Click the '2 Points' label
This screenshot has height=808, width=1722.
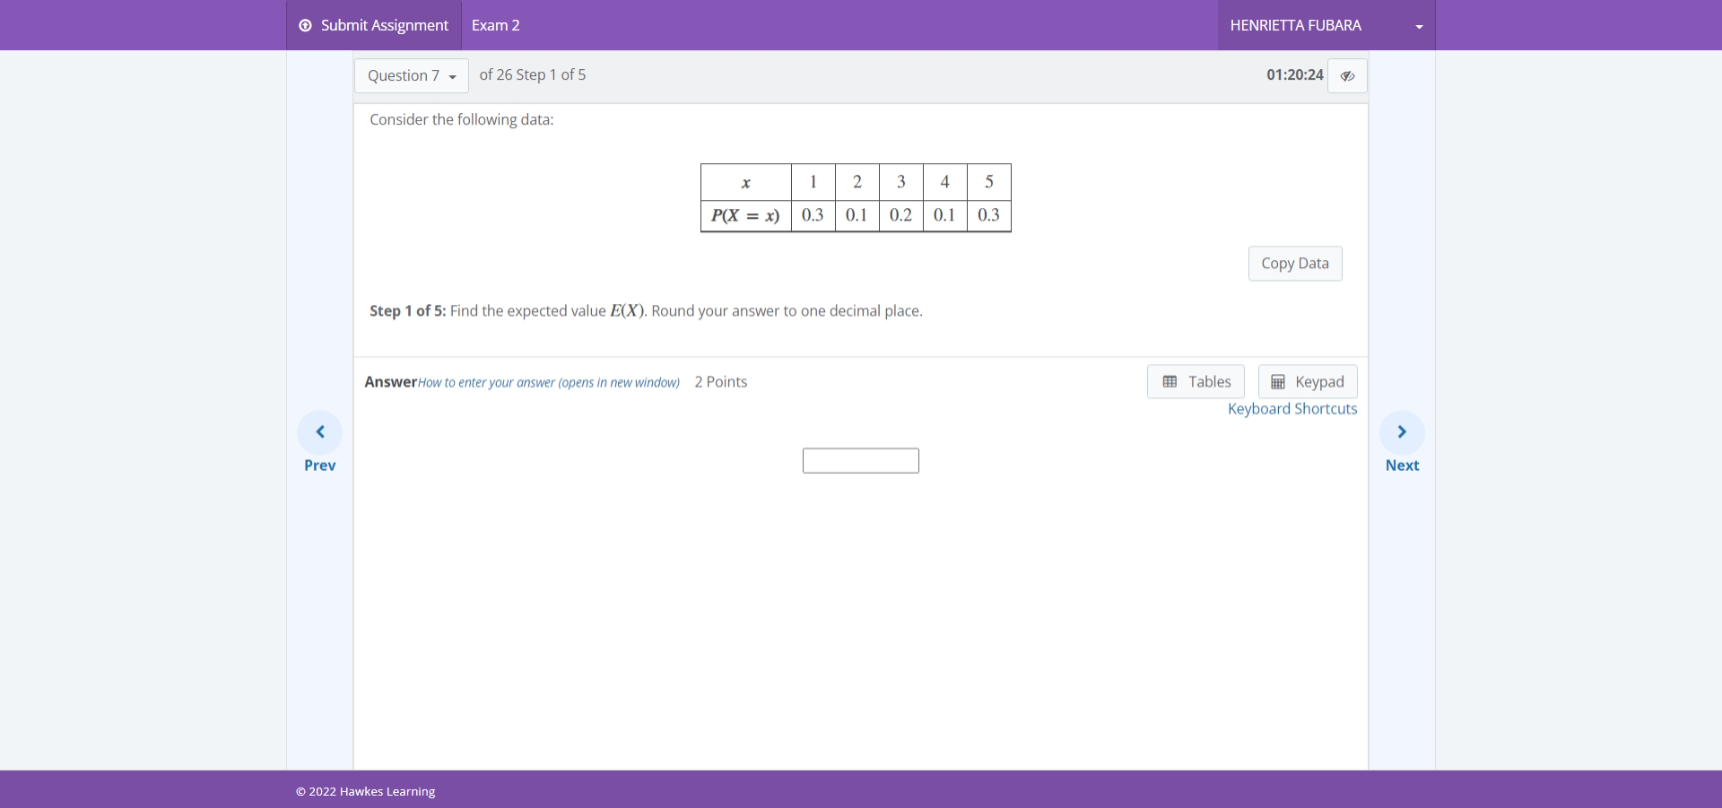[x=721, y=382]
